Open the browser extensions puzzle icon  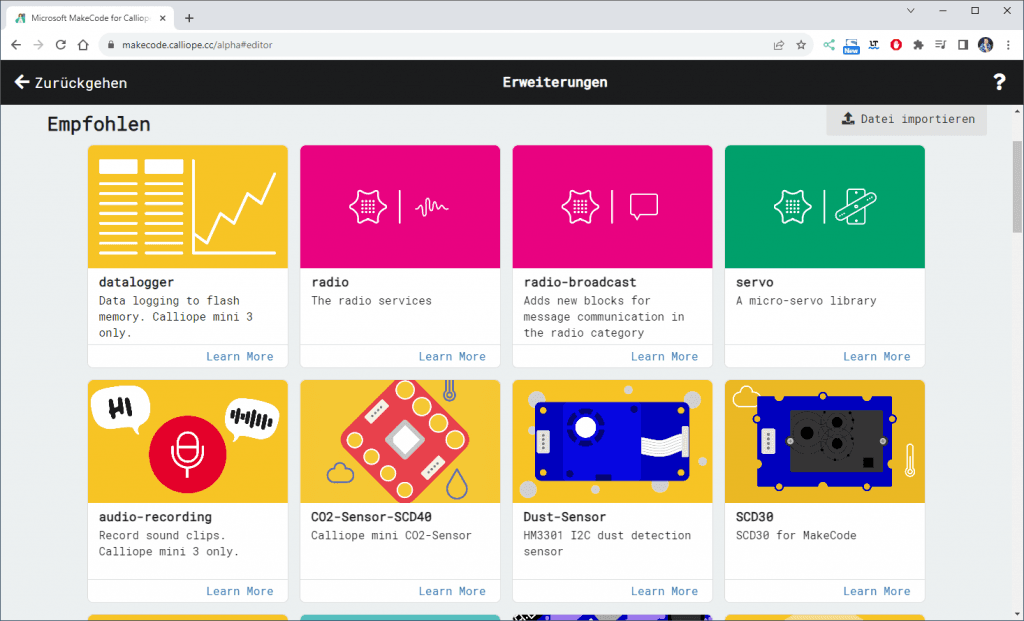click(918, 45)
